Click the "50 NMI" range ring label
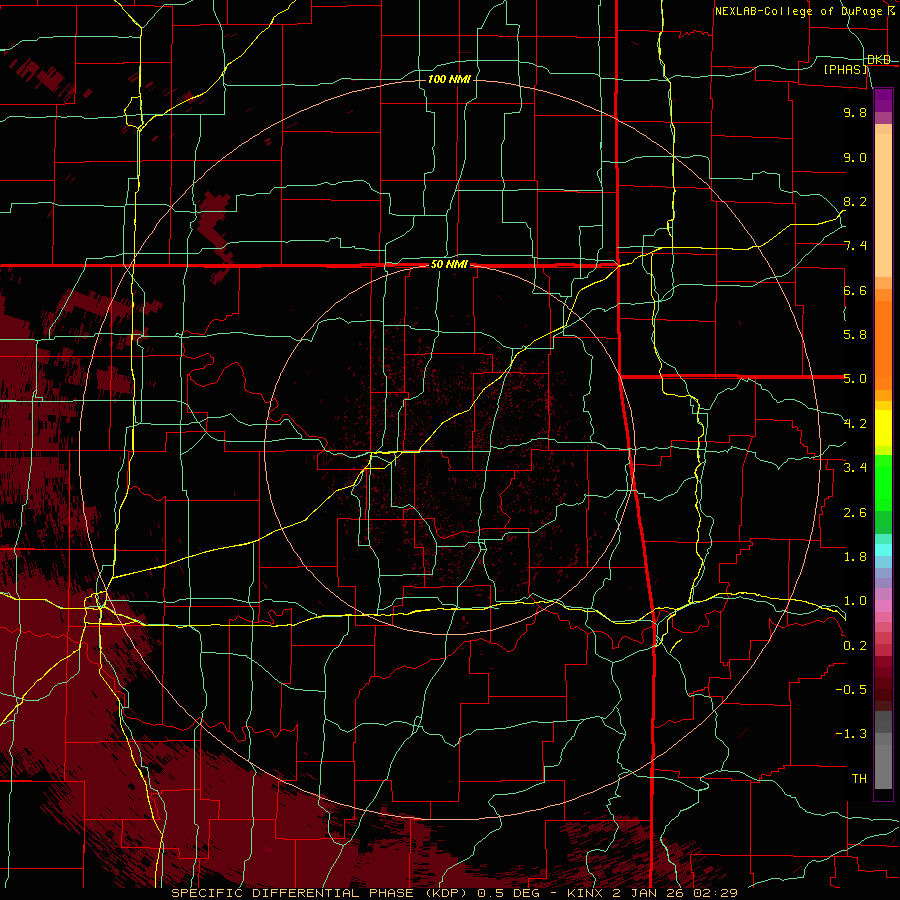This screenshot has width=900, height=900. 449,265
